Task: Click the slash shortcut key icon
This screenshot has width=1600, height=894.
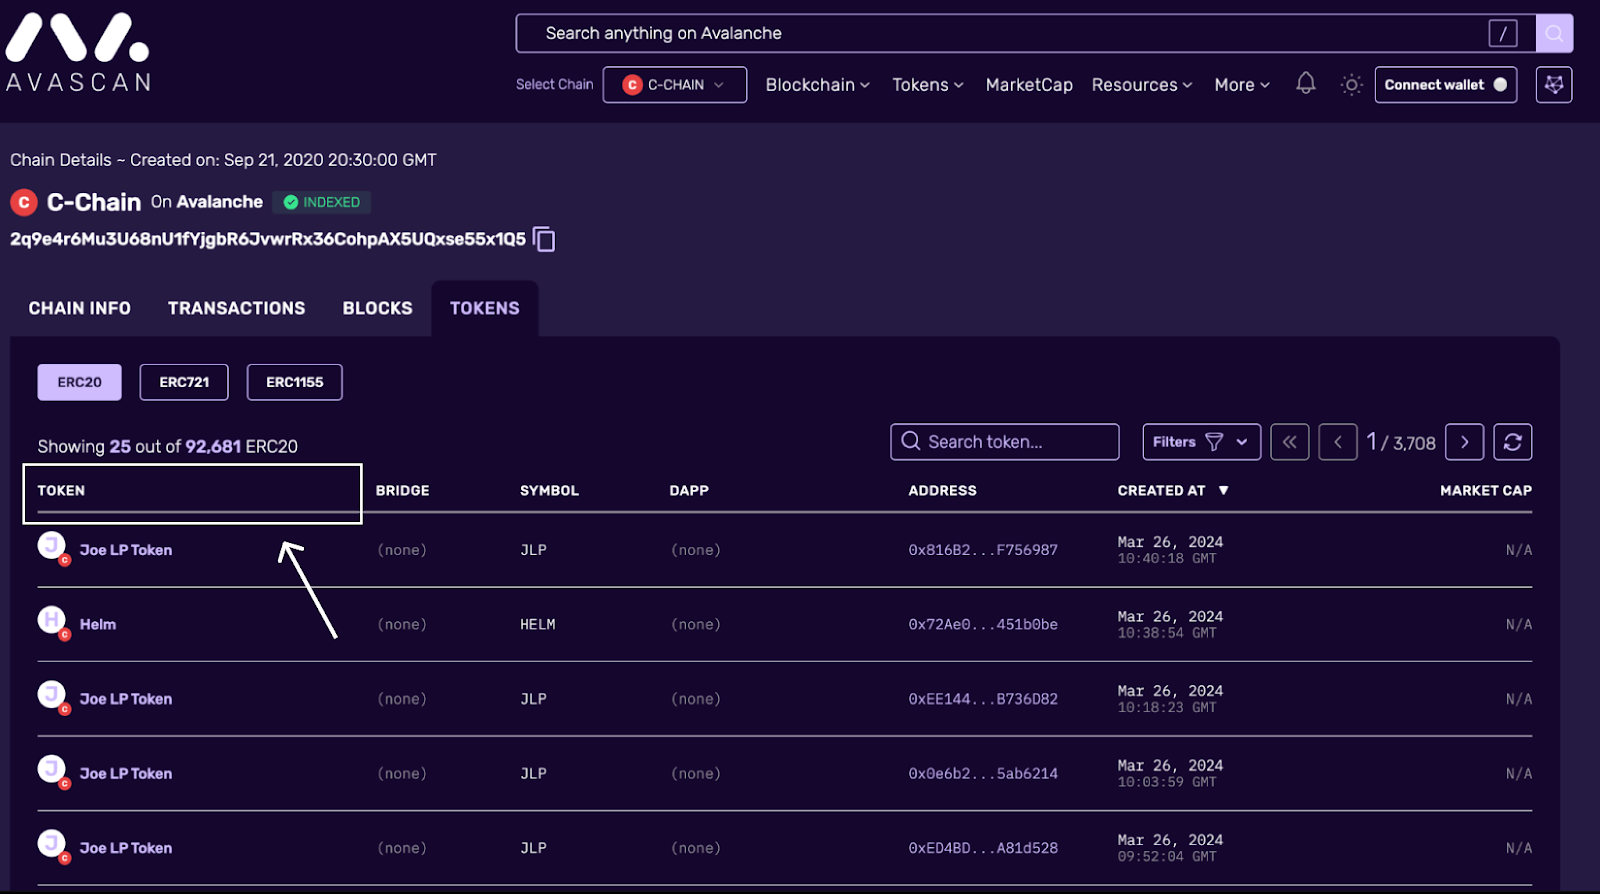Action: [x=1502, y=33]
